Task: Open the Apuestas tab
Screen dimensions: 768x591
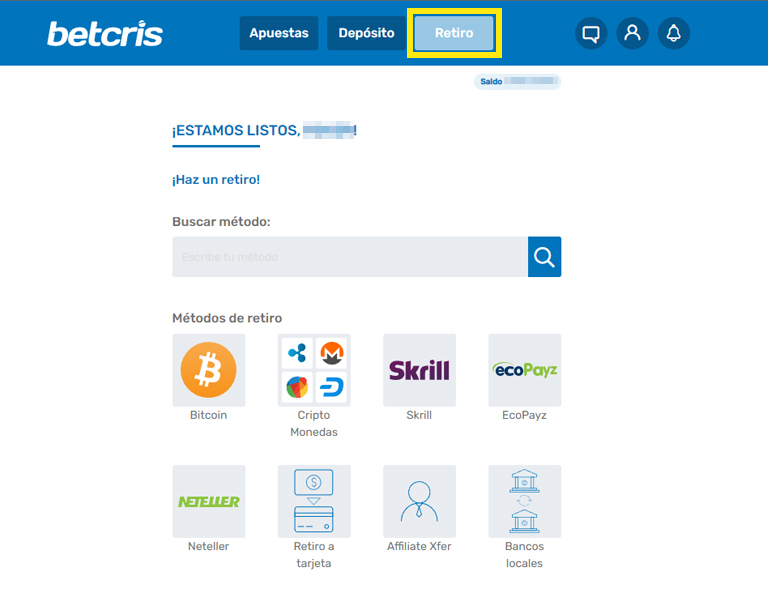Action: click(x=279, y=33)
